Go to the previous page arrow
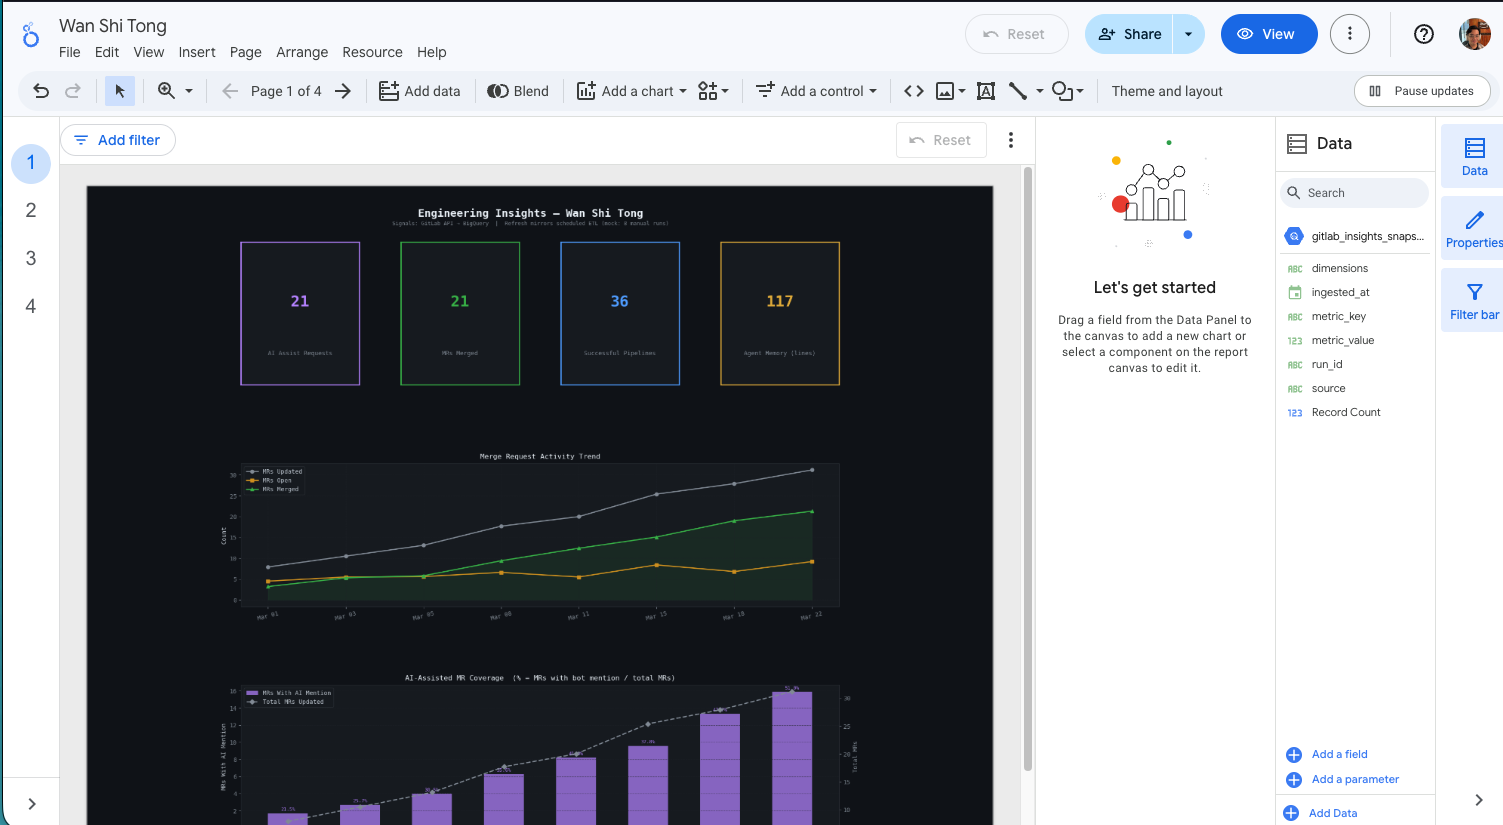Viewport: 1503px width, 825px height. point(230,91)
